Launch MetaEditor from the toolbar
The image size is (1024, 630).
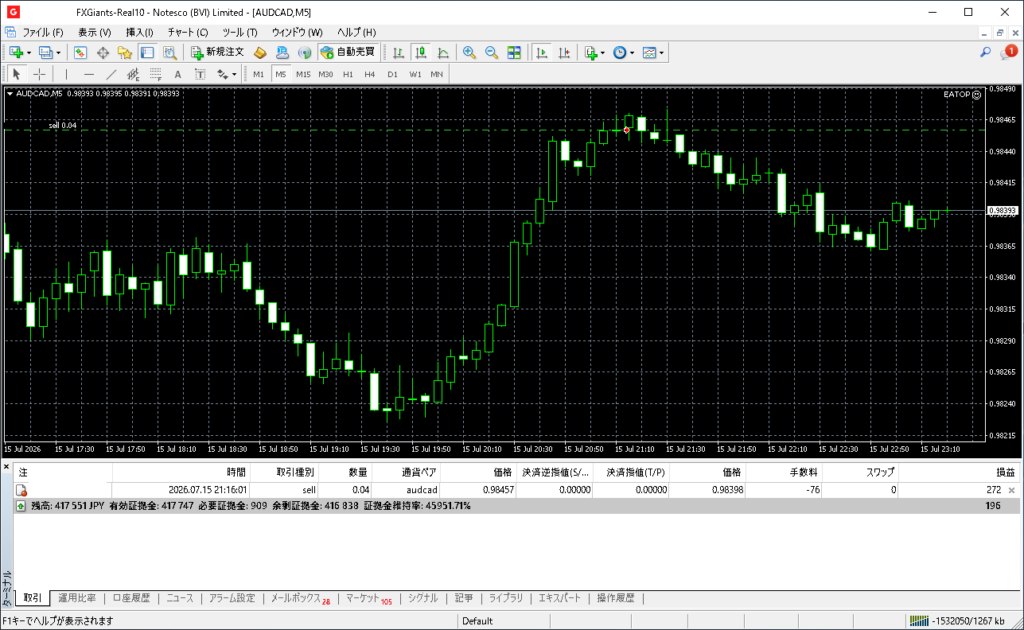[260, 53]
